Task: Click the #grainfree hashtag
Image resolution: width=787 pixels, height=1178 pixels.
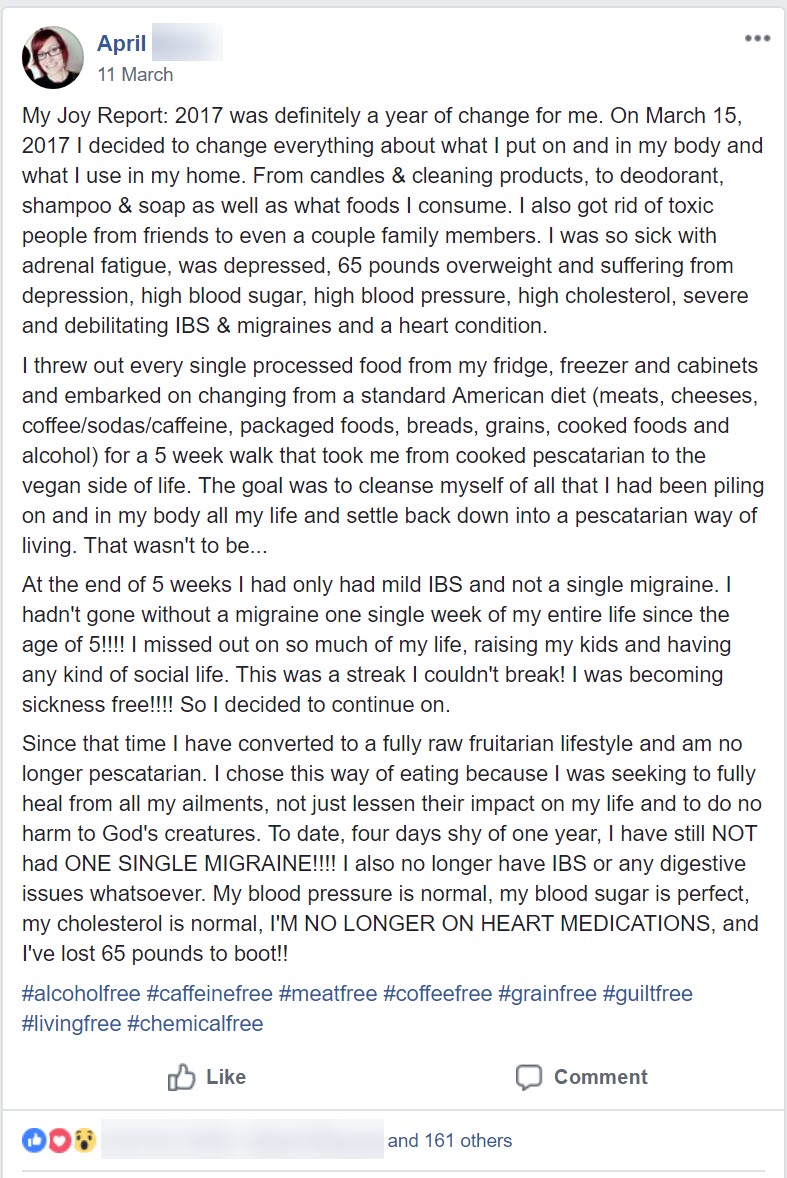Action: pos(547,993)
